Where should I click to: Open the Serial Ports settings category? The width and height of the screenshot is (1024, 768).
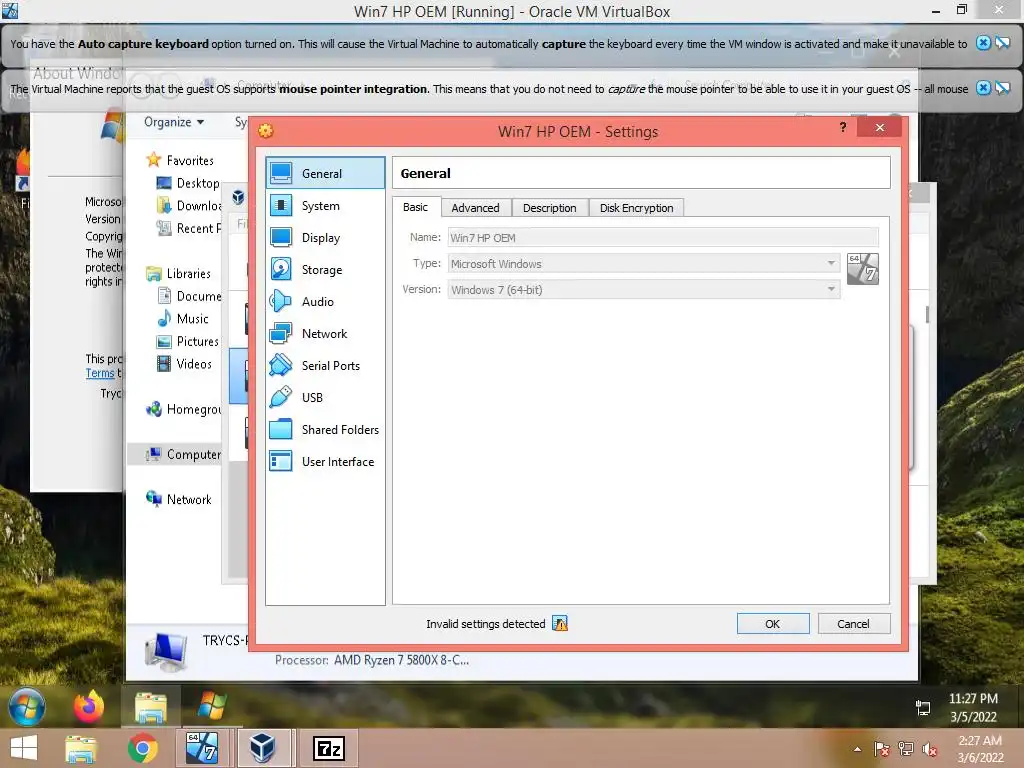(x=325, y=366)
